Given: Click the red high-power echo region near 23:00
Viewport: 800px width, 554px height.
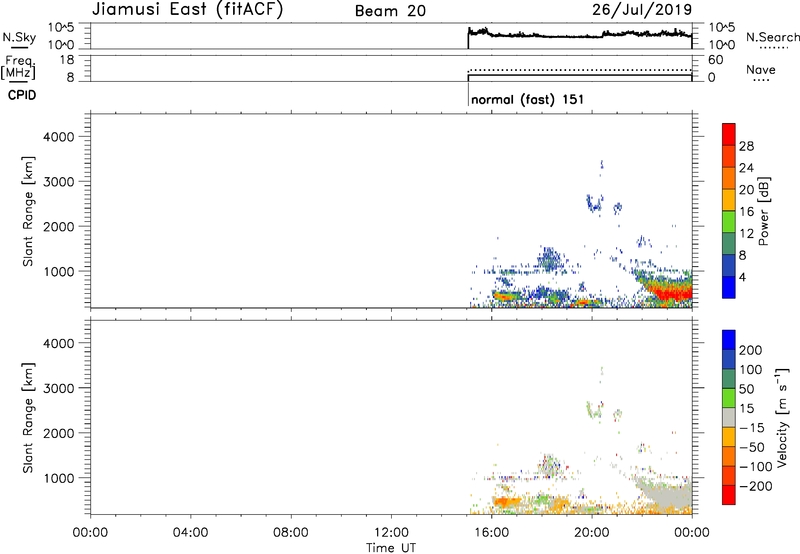Looking at the screenshot, I should coord(672,294).
